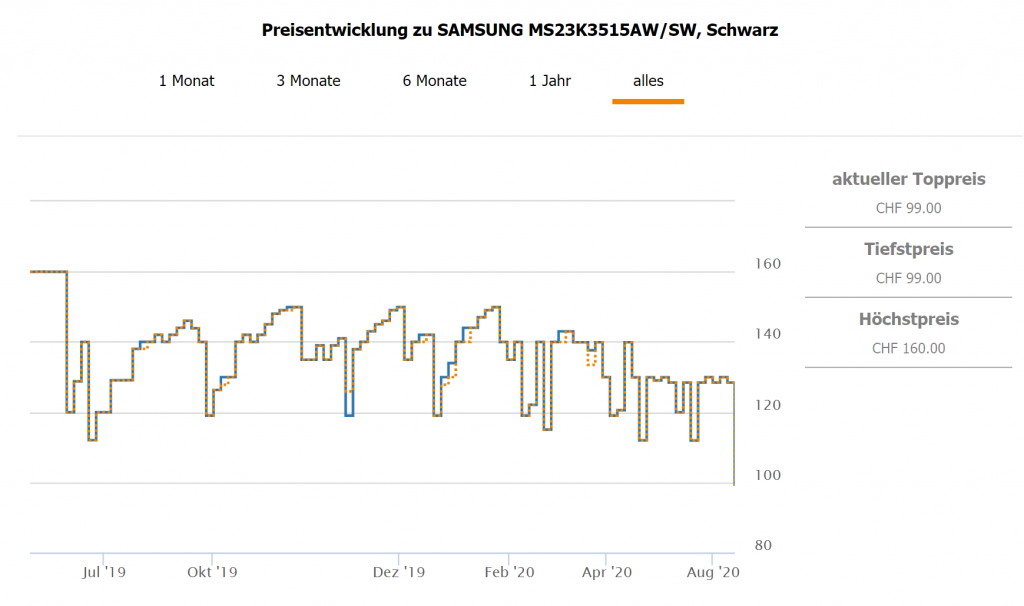Click the 80 y-axis price label
This screenshot has width=1024, height=606.
coord(763,546)
